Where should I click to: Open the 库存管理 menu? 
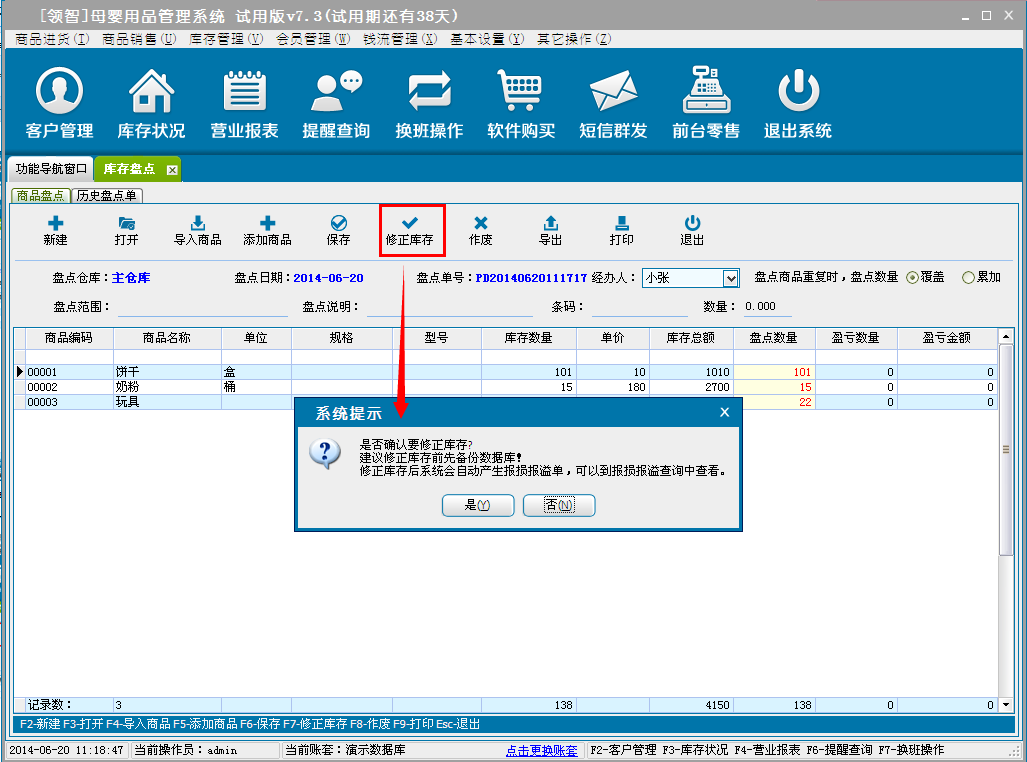[225, 39]
